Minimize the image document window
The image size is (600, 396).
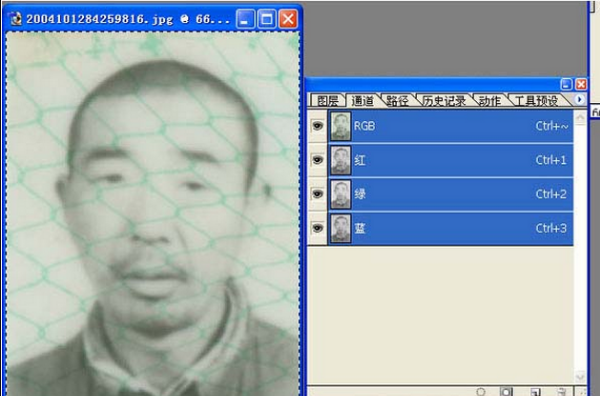coord(245,19)
